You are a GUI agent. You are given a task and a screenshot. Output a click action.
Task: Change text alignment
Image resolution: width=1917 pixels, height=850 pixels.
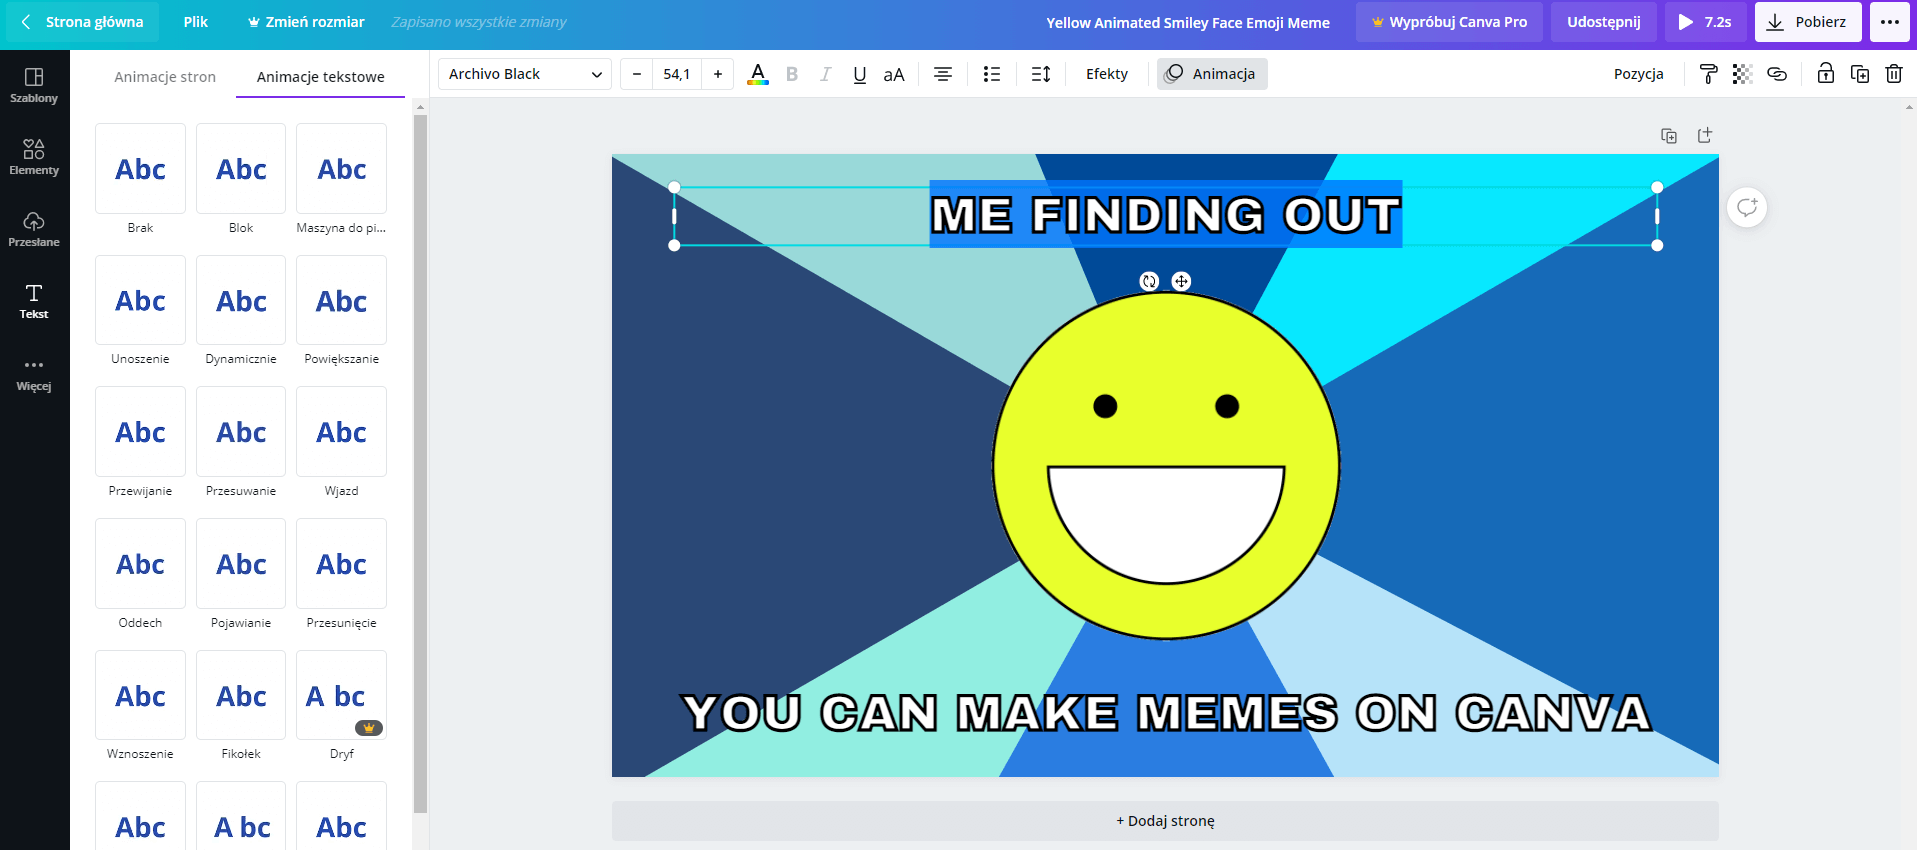[x=942, y=74]
